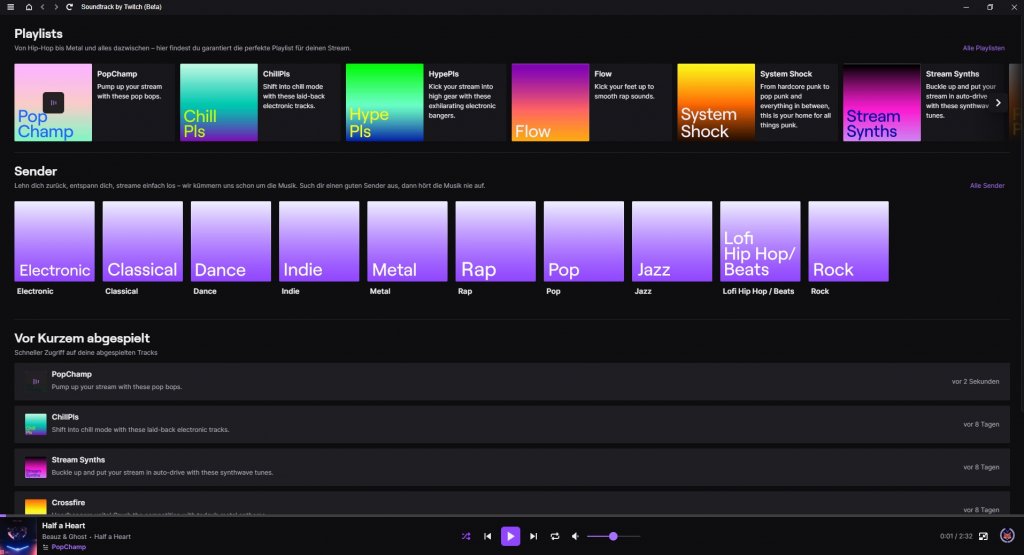Navigate forward with the right arrow

point(56,7)
